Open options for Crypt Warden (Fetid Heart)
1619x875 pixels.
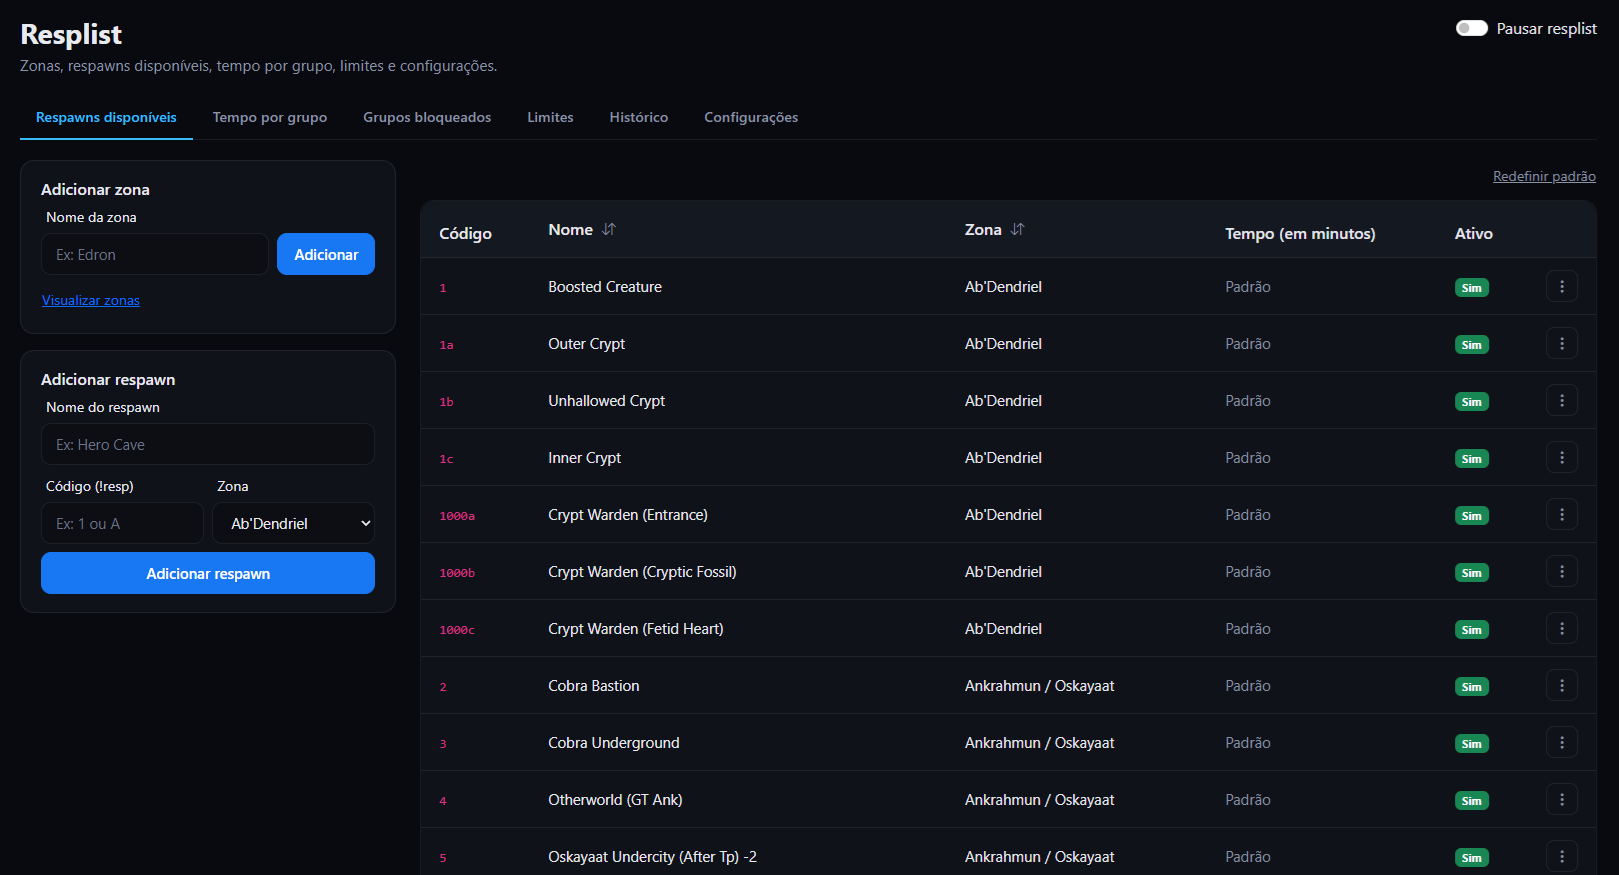[1561, 629]
